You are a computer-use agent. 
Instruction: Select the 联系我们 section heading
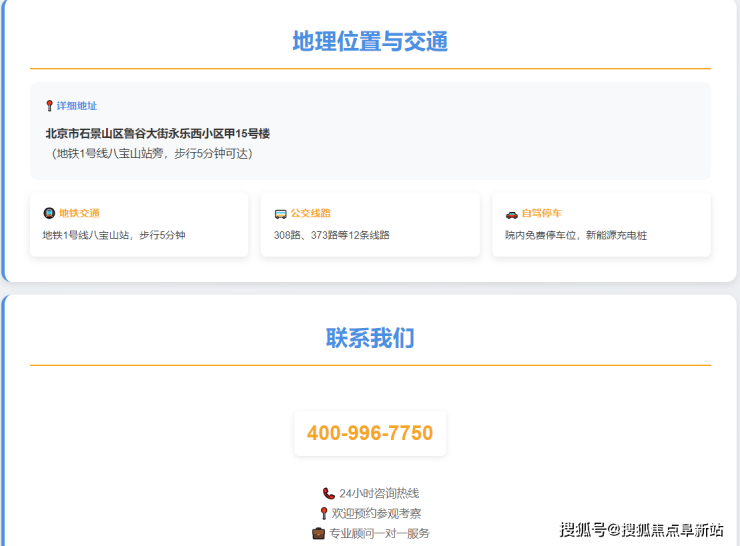click(x=370, y=338)
